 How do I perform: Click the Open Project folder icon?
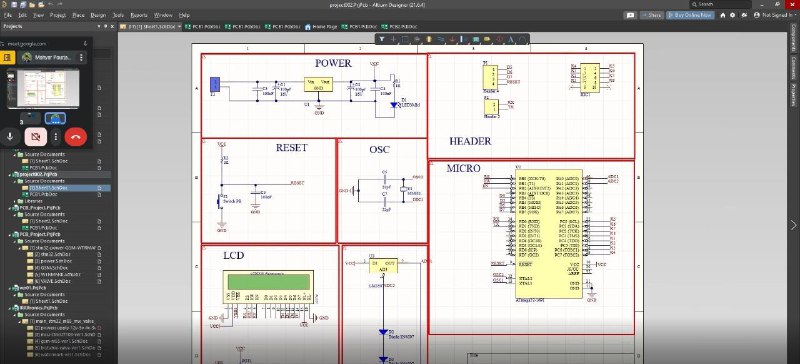(x=32, y=5)
